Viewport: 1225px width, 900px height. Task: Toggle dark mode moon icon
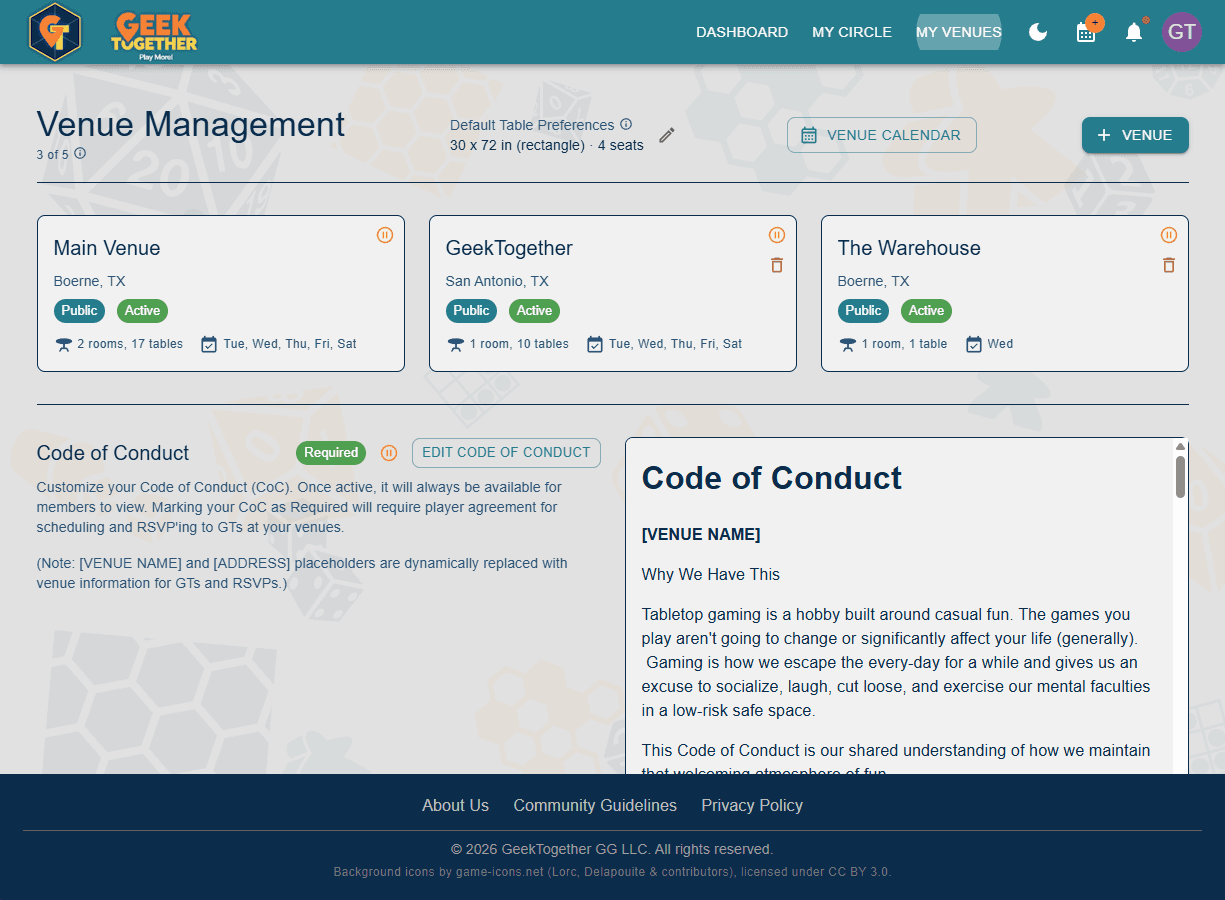1038,33
